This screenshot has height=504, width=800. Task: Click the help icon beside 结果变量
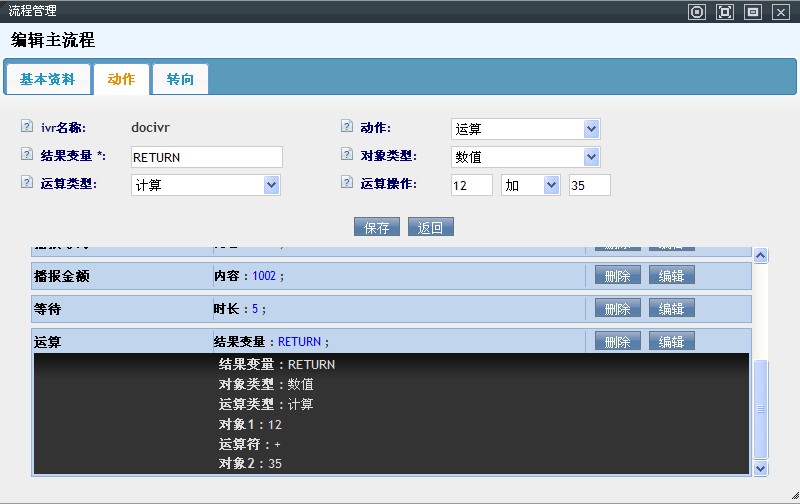click(x=26, y=155)
